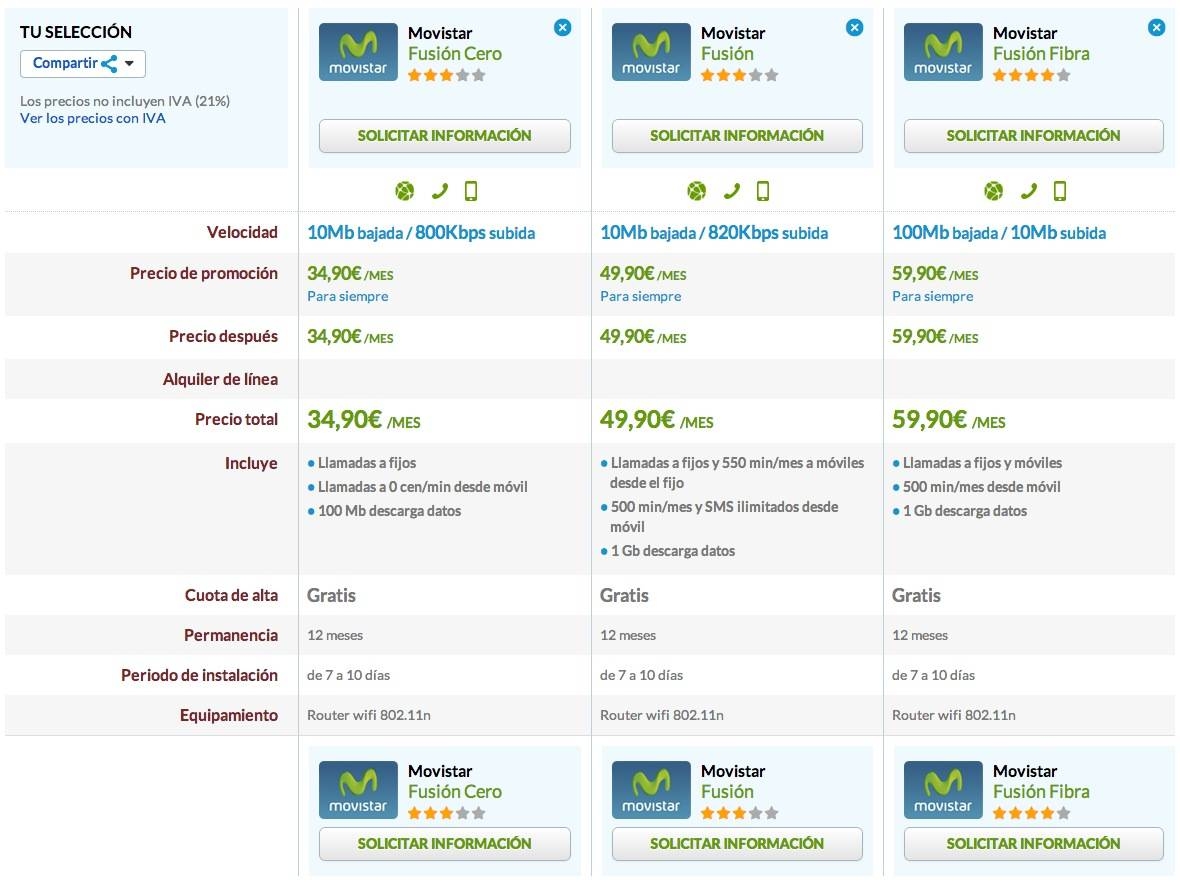Image resolution: width=1180 pixels, height=882 pixels.
Task: Click 'TU SELECCIÓN' heading
Action: (x=76, y=32)
